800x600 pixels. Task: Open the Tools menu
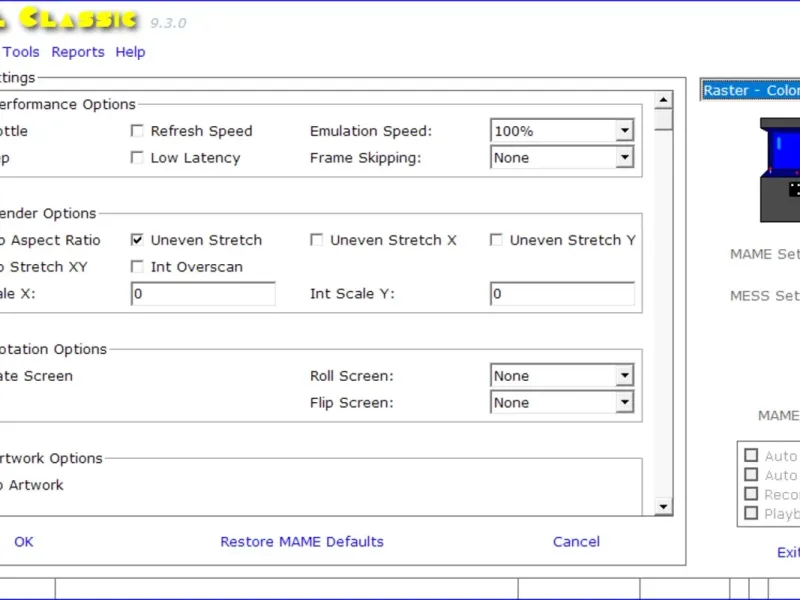point(21,52)
